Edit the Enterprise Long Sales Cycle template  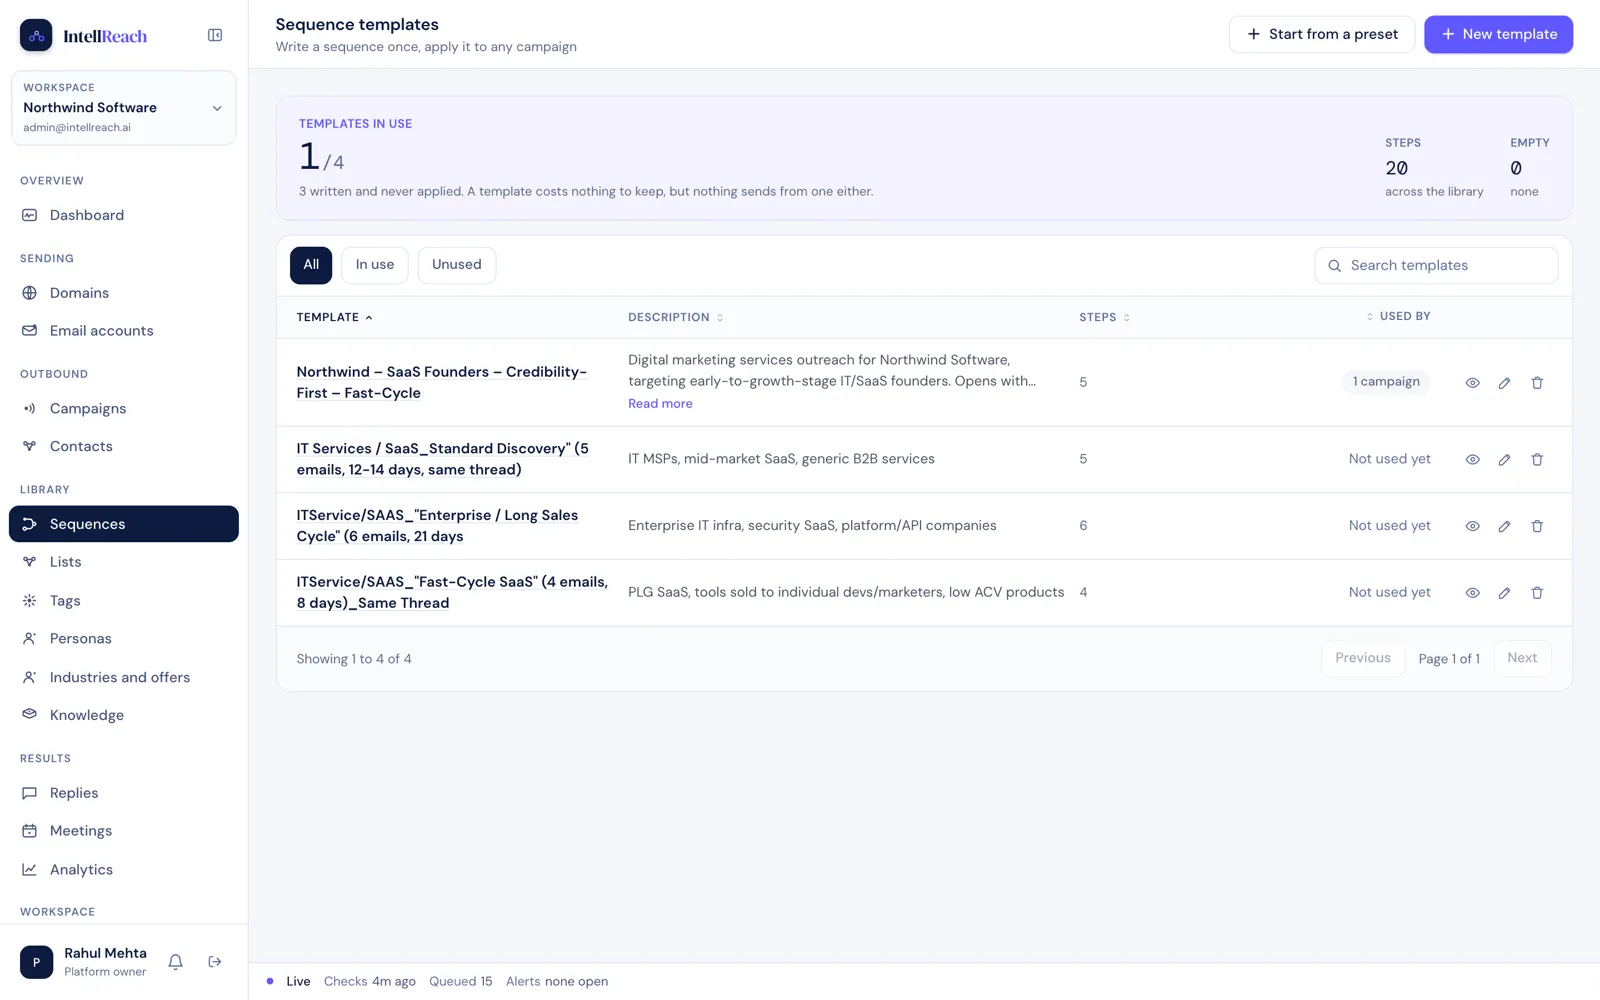1504,526
